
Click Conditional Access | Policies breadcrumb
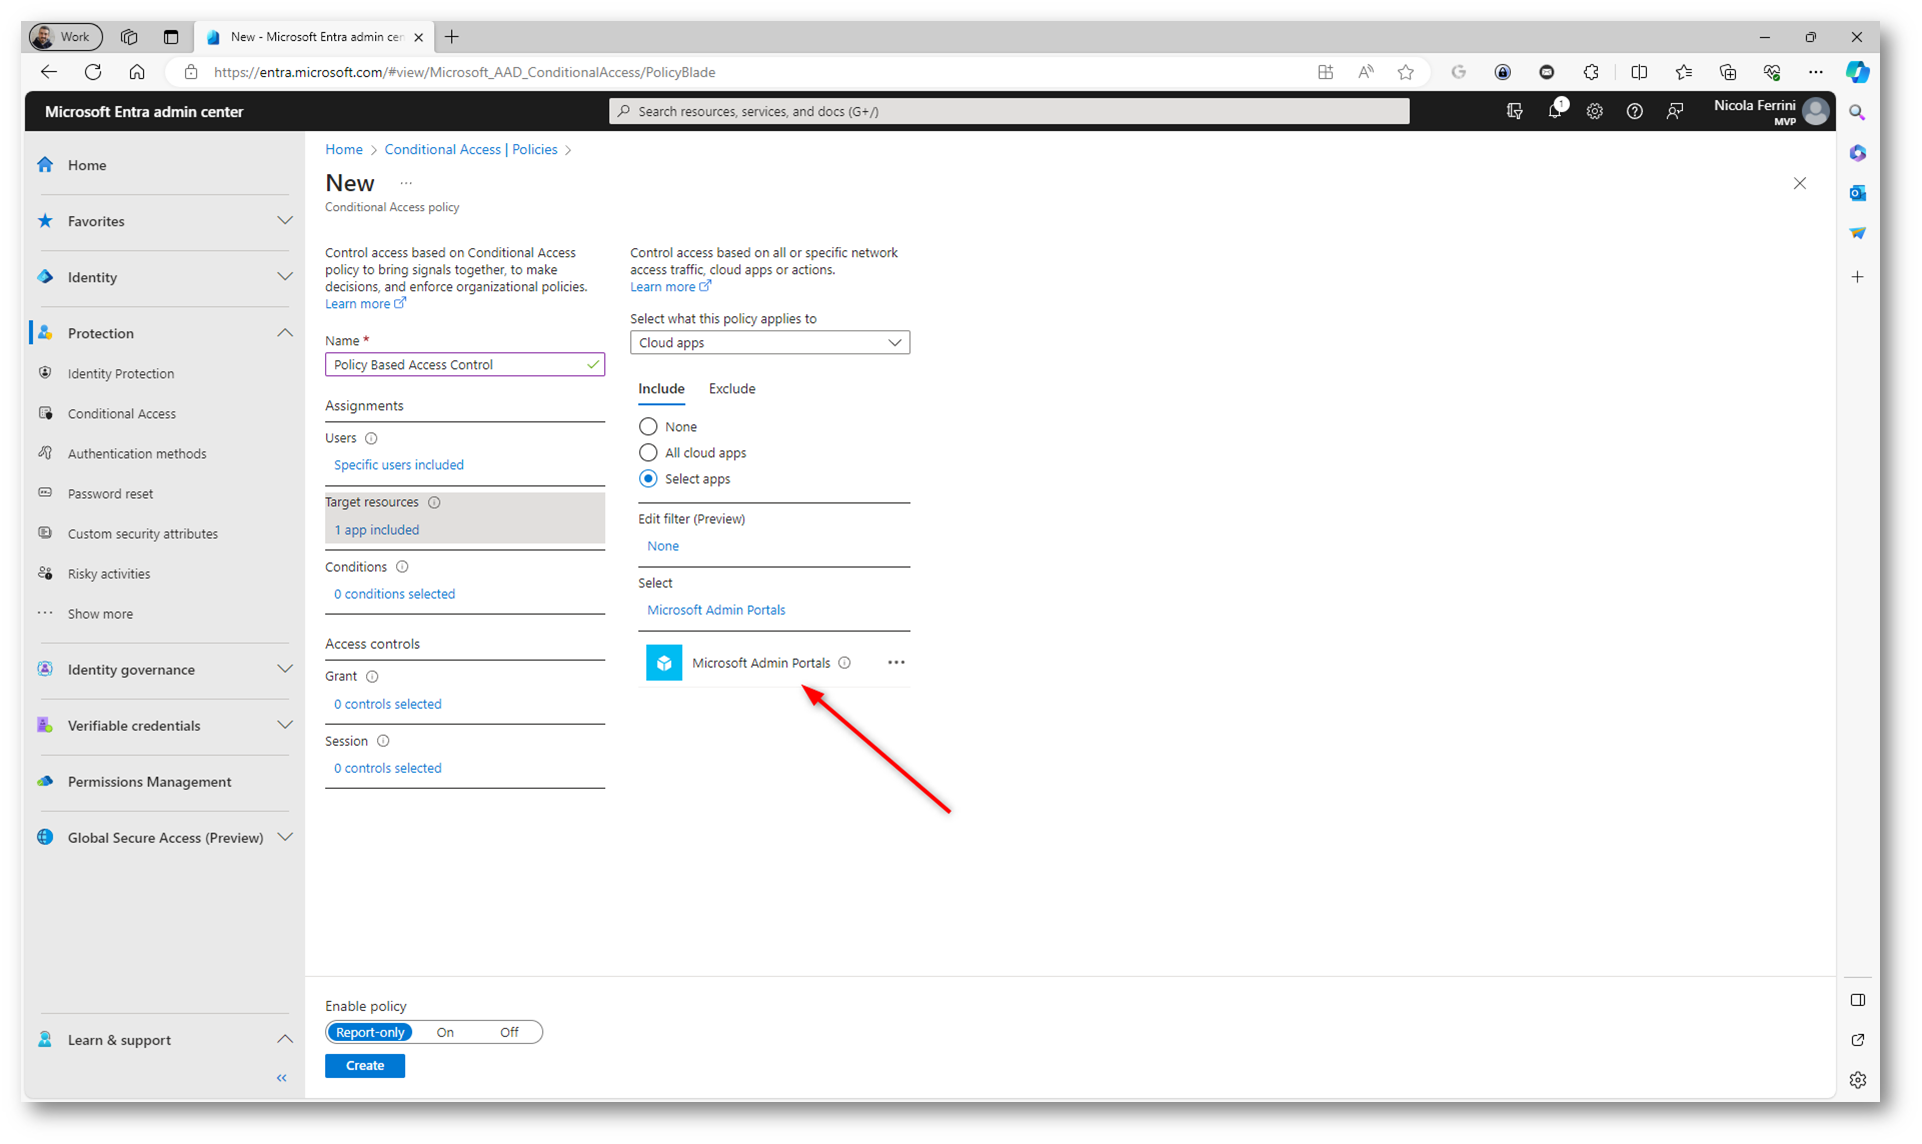point(471,150)
